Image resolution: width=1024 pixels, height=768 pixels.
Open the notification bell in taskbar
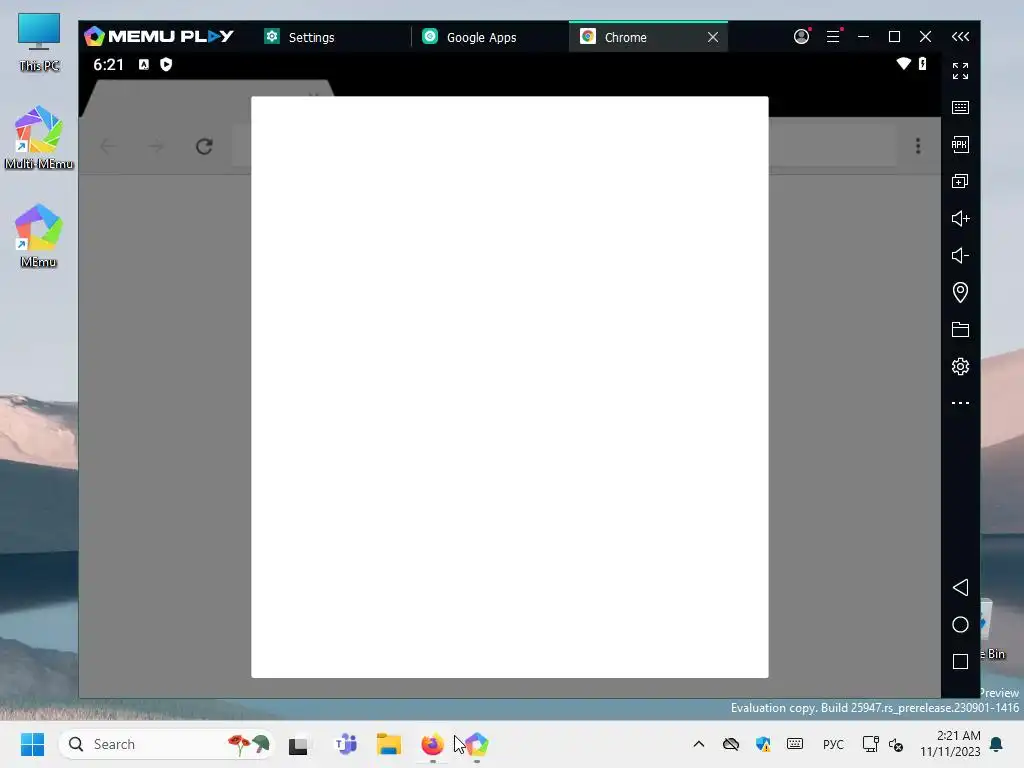(997, 744)
